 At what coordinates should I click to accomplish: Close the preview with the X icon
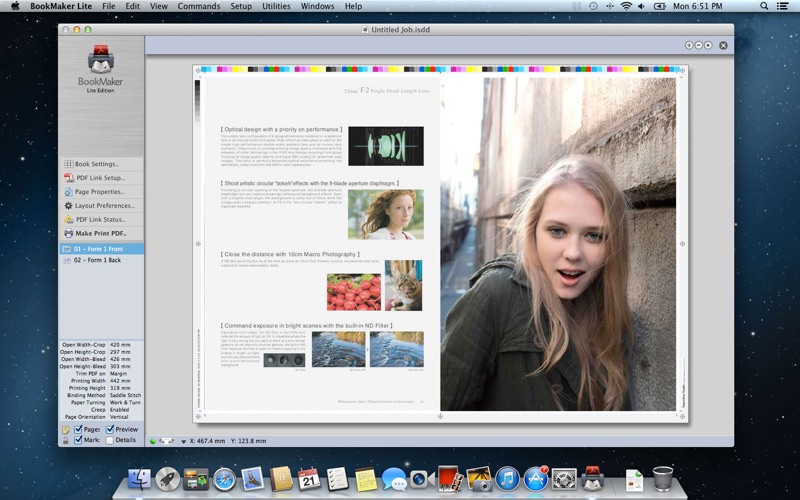[x=724, y=45]
